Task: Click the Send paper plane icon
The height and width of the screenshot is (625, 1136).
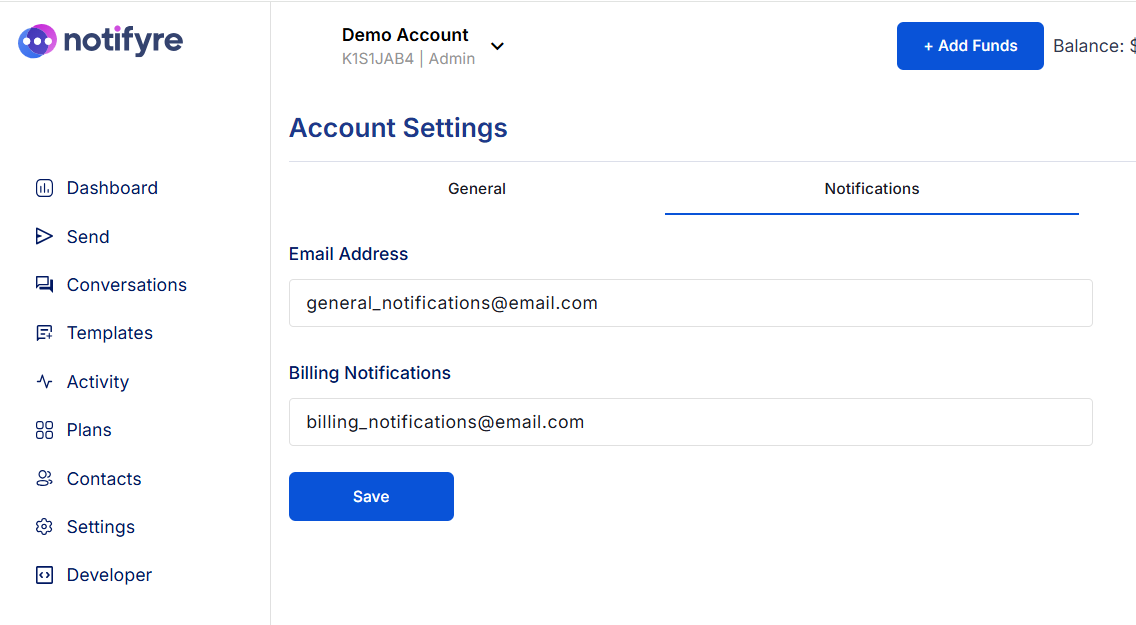Action: (44, 237)
